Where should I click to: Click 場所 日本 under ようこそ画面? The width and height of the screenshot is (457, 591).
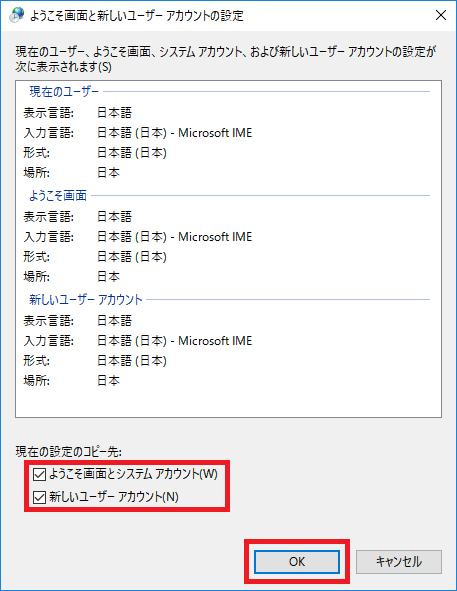pos(109,277)
